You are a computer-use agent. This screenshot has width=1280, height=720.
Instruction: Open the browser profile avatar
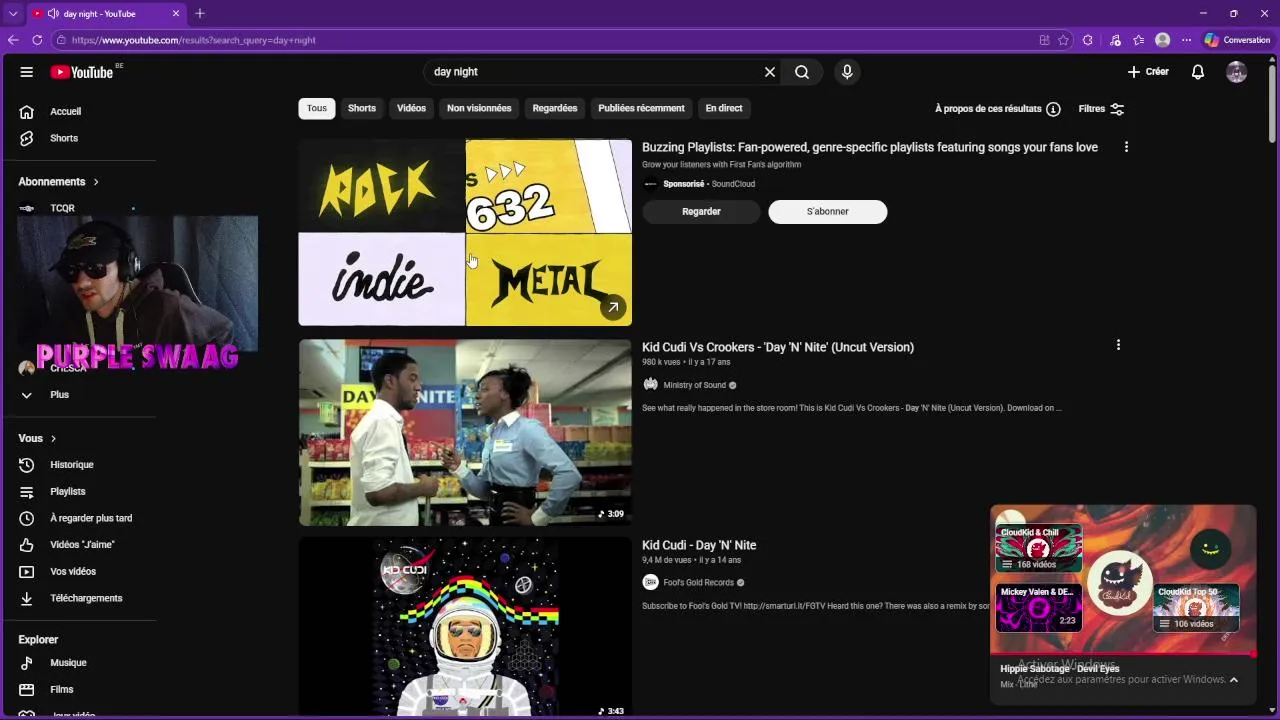pos(1162,40)
